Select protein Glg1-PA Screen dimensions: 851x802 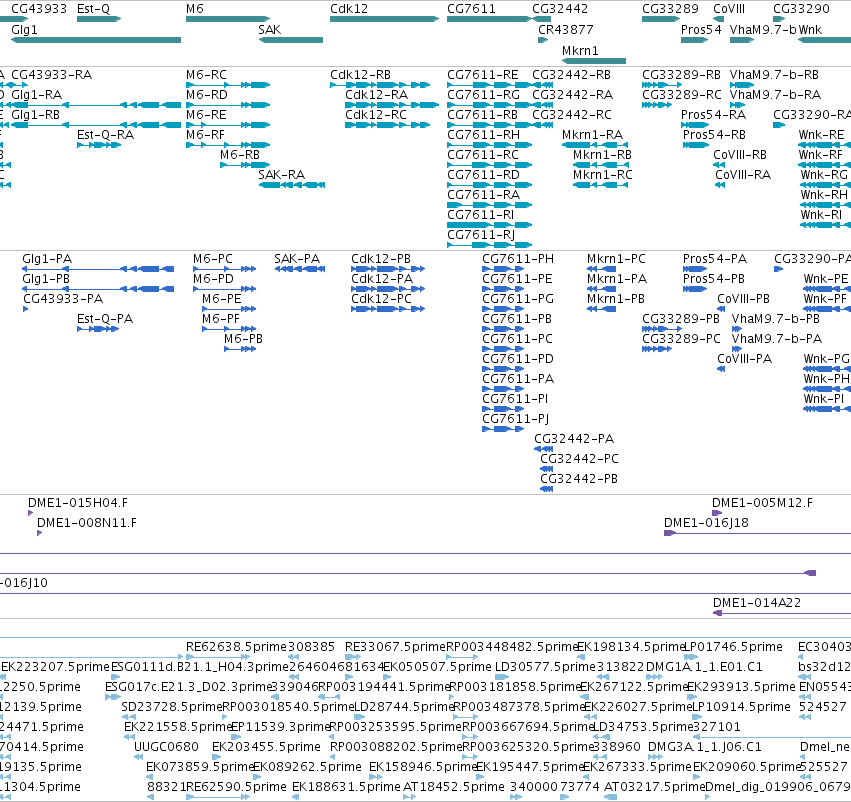click(98, 269)
